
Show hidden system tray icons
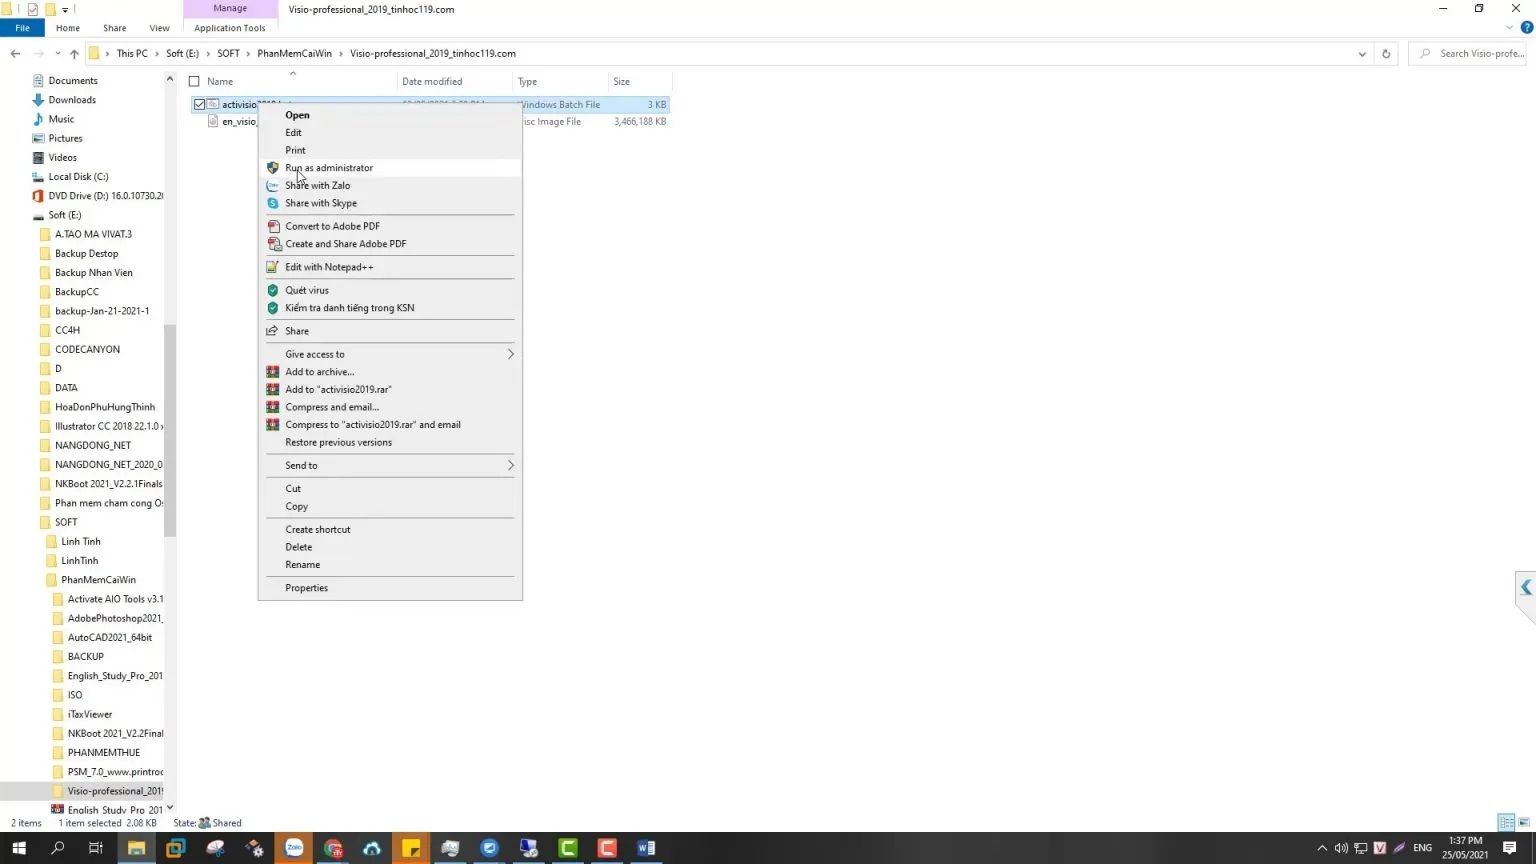click(x=1322, y=848)
